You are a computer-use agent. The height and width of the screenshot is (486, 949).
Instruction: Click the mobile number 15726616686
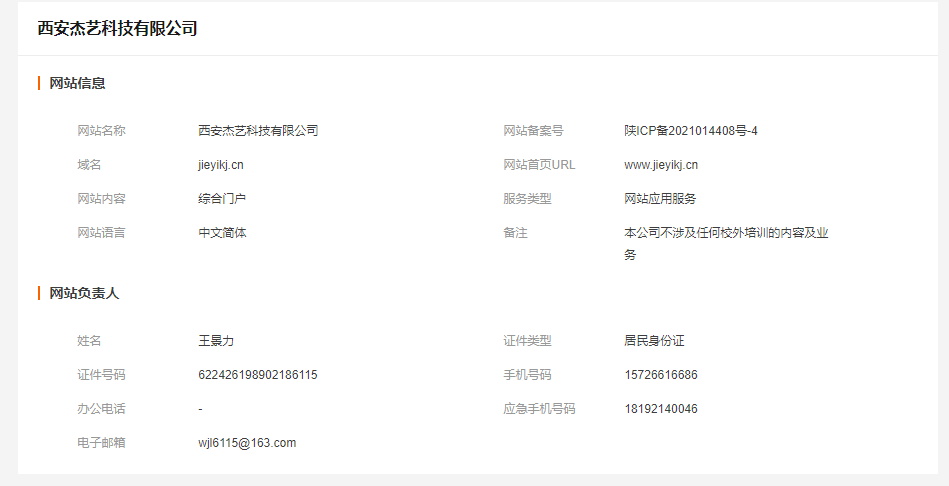660,375
